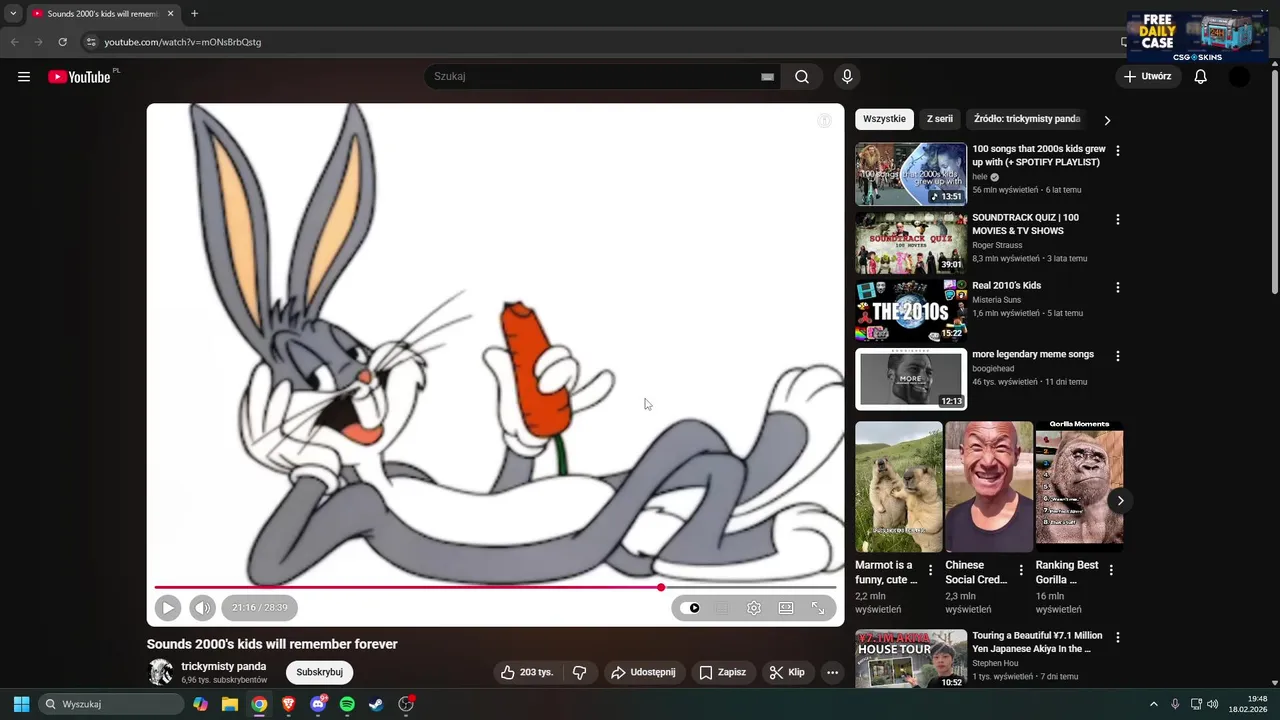Image resolution: width=1280 pixels, height=720 pixels.
Task: Open Discord from the taskbar
Action: [x=318, y=704]
